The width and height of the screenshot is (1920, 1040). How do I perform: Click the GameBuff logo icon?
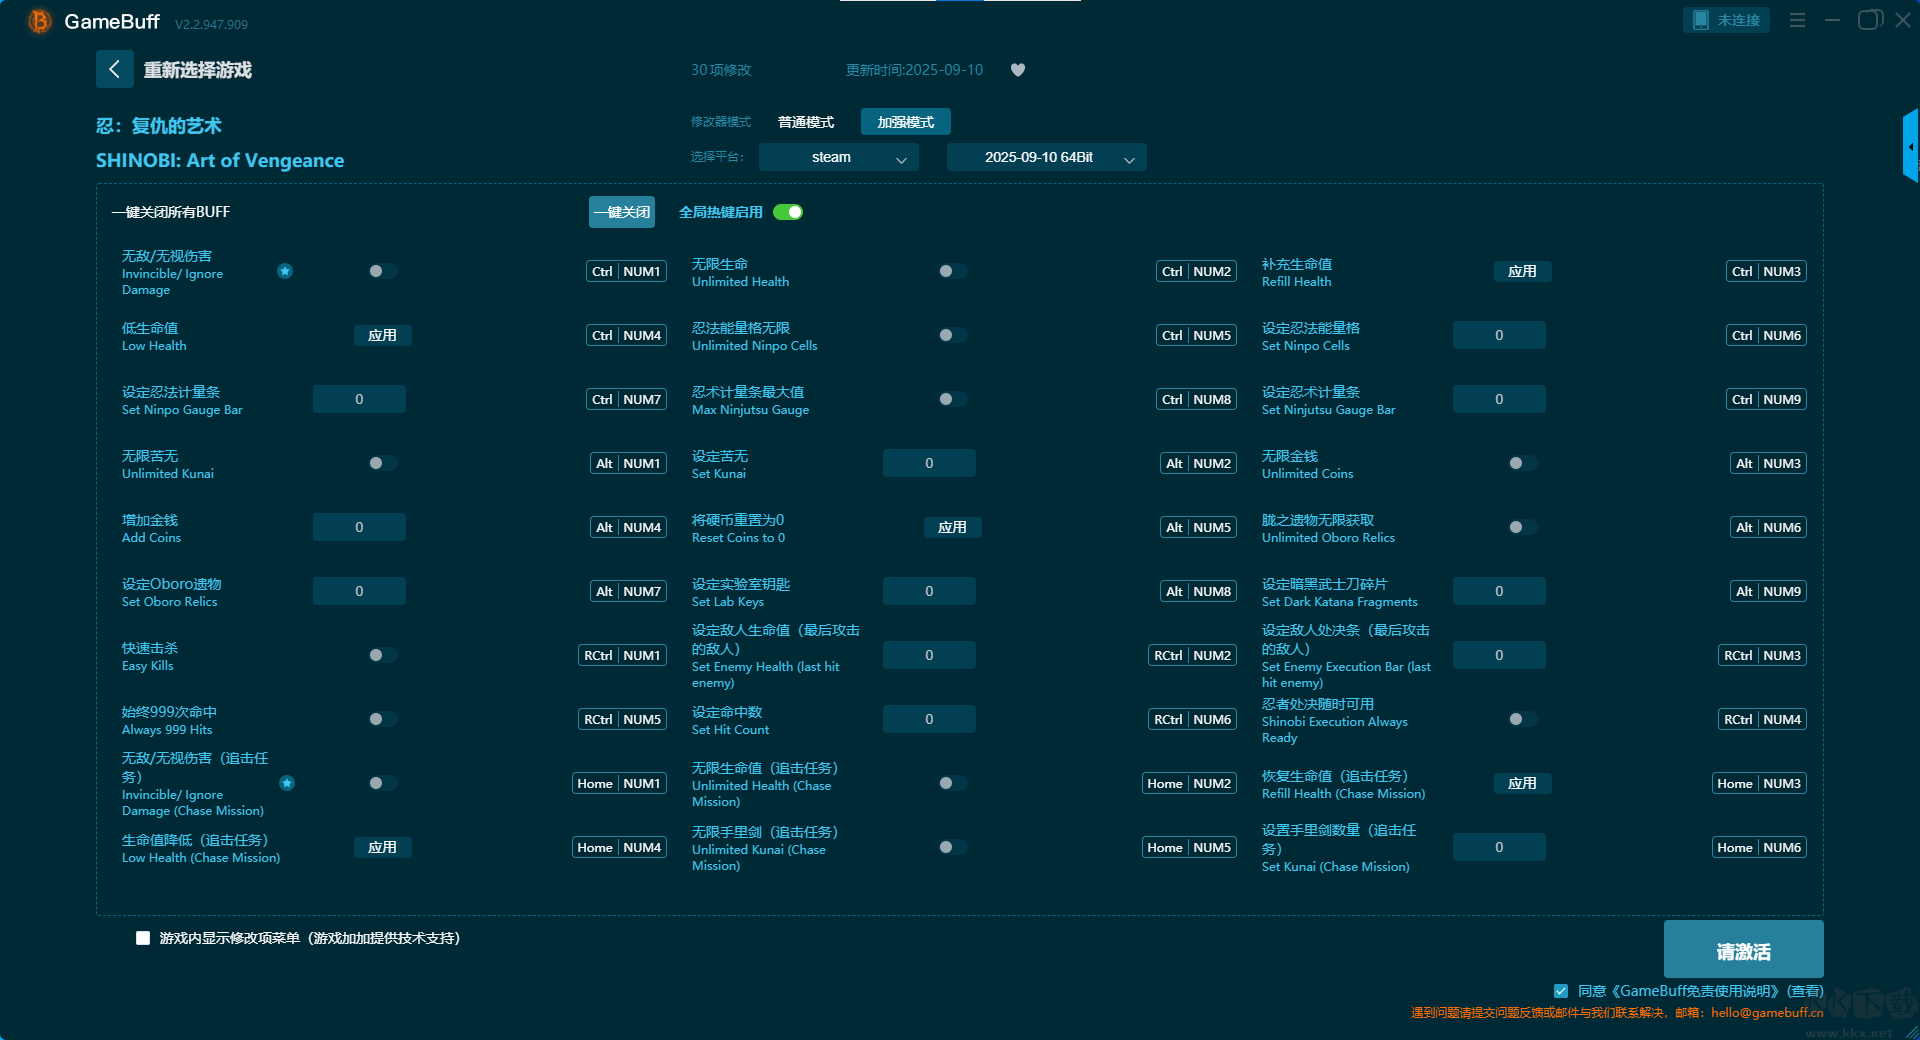pyautogui.click(x=39, y=21)
